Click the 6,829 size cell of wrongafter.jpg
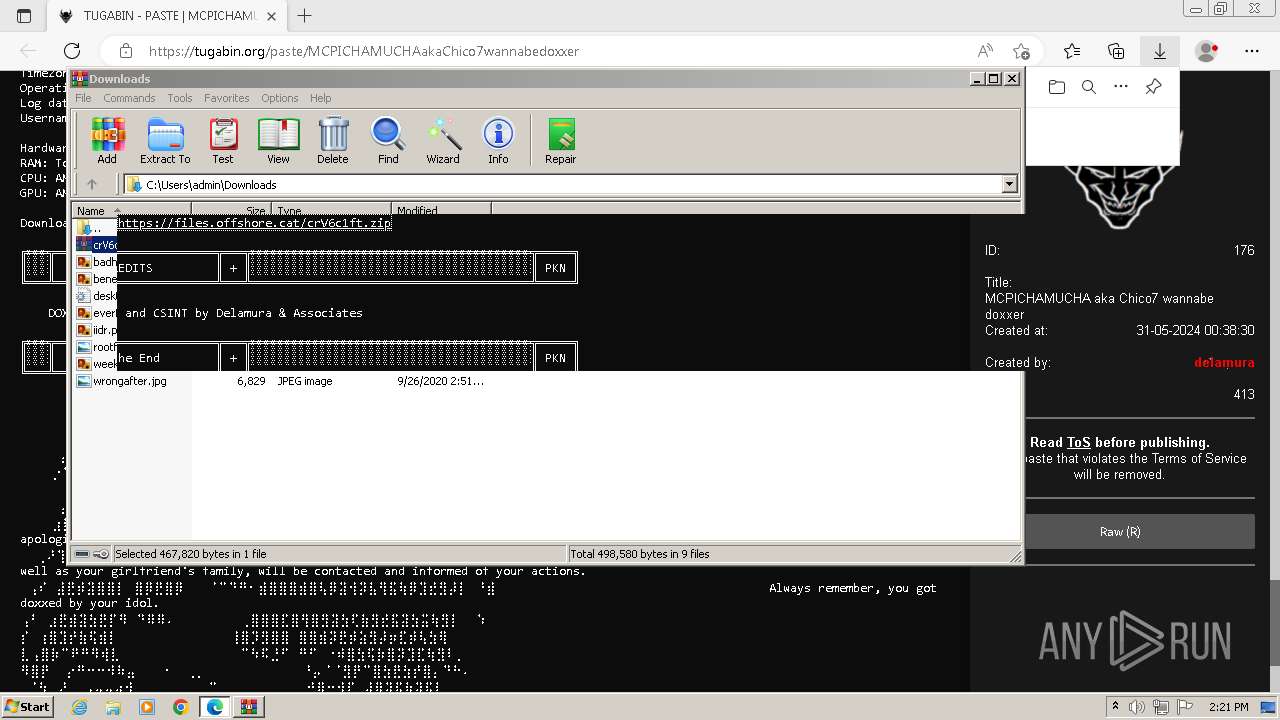The height and width of the screenshot is (720, 1280). pyautogui.click(x=251, y=381)
